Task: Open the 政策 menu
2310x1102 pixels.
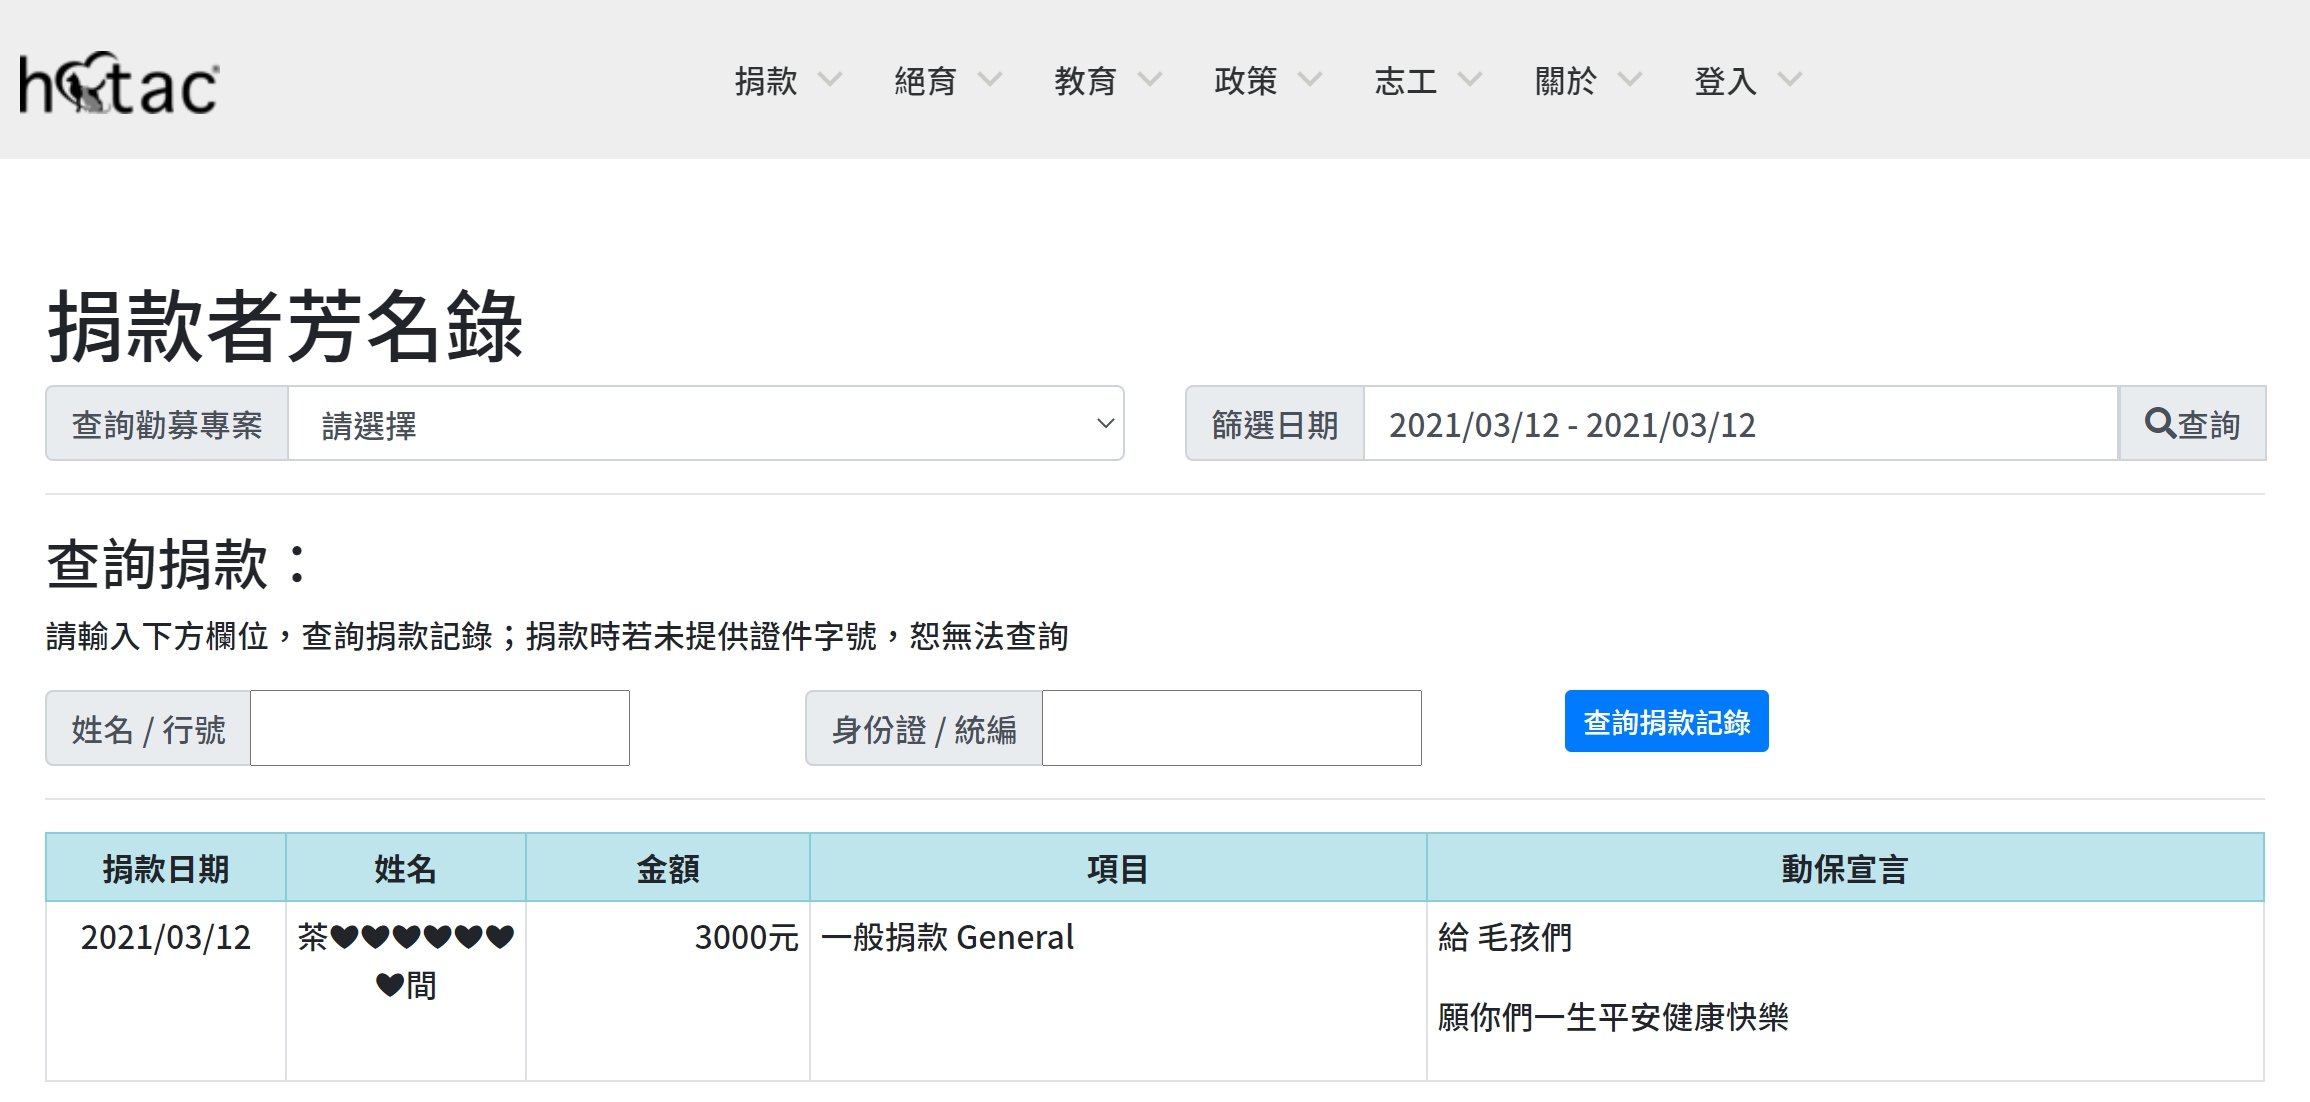Action: (x=1246, y=80)
